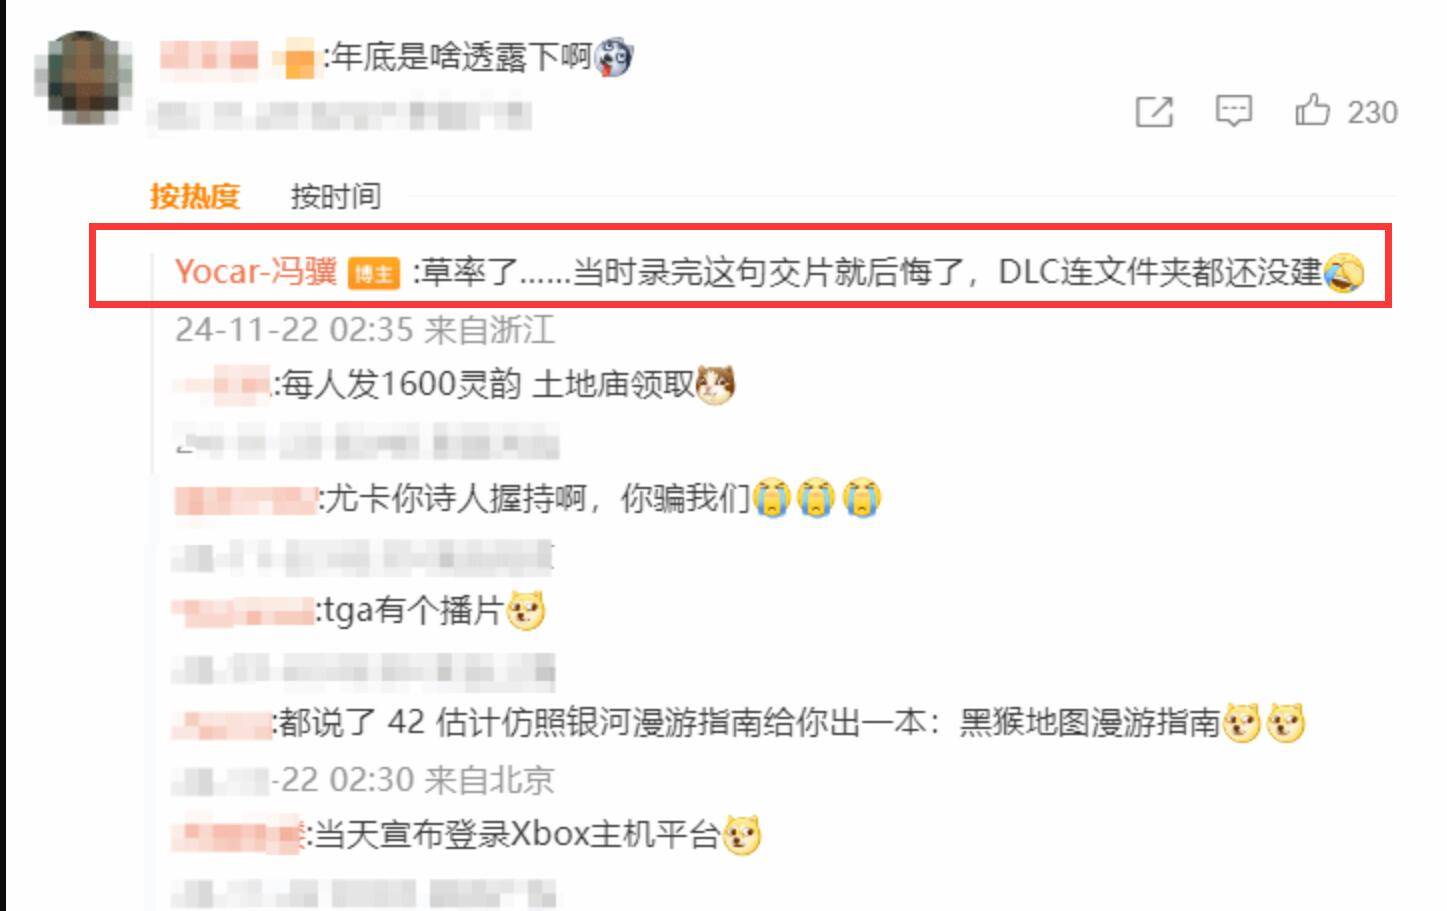1447x911 pixels.
Task: Like the comment with thumbs-up icon
Action: [1312, 110]
